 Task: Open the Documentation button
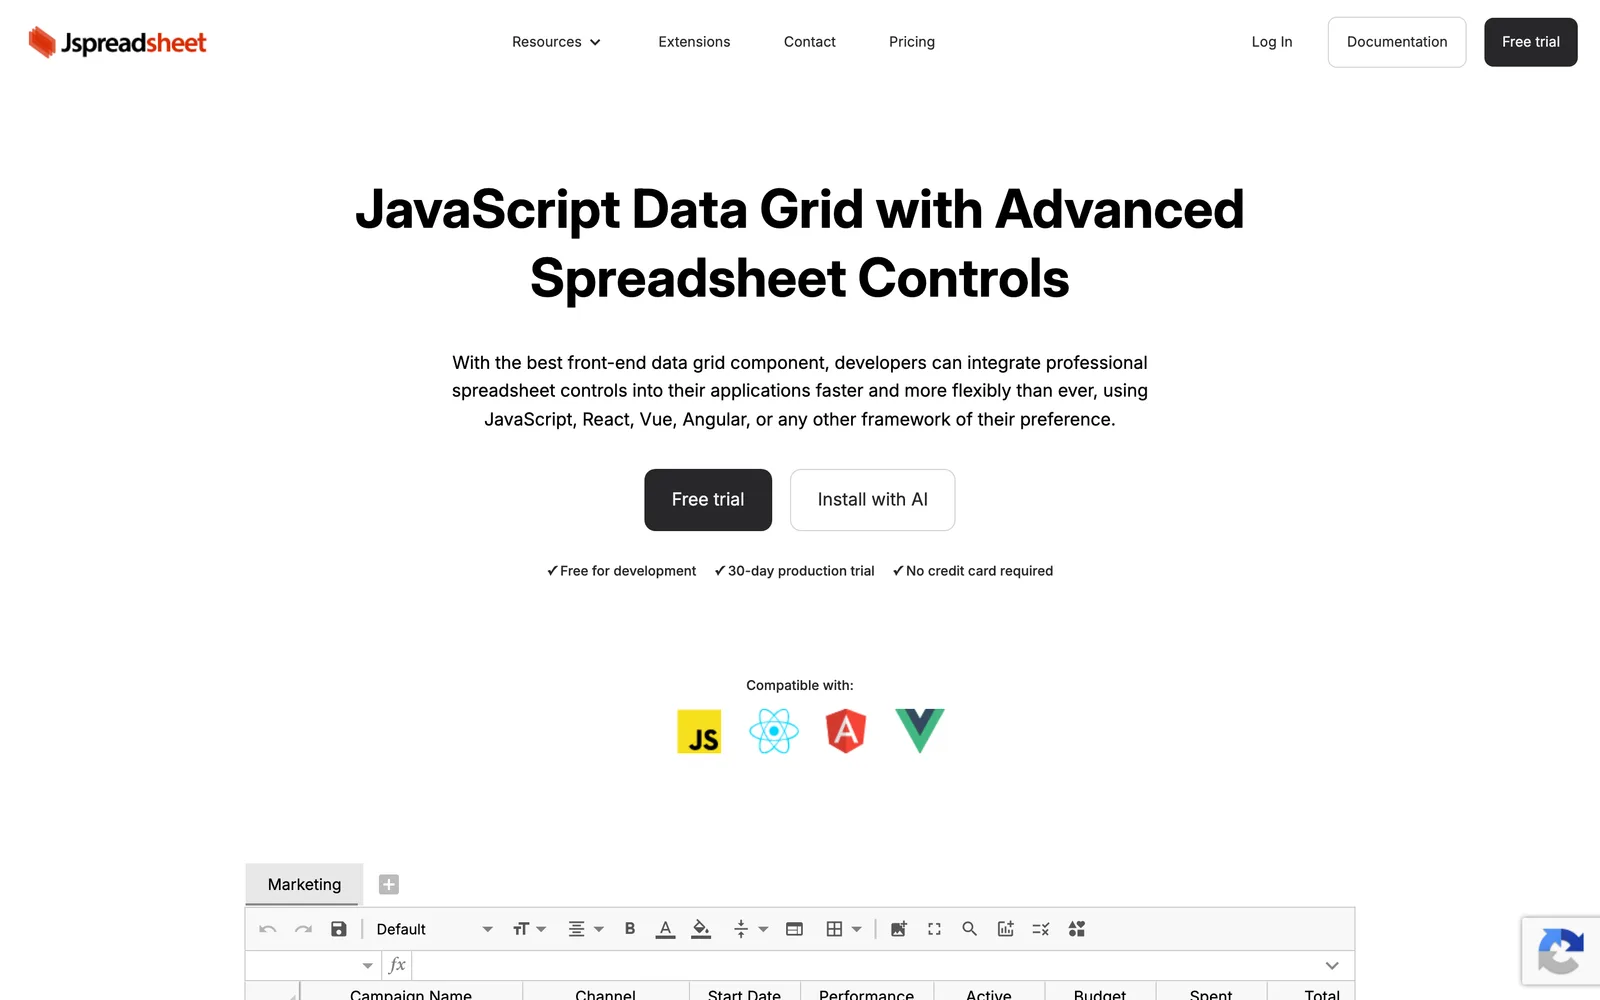(1397, 42)
